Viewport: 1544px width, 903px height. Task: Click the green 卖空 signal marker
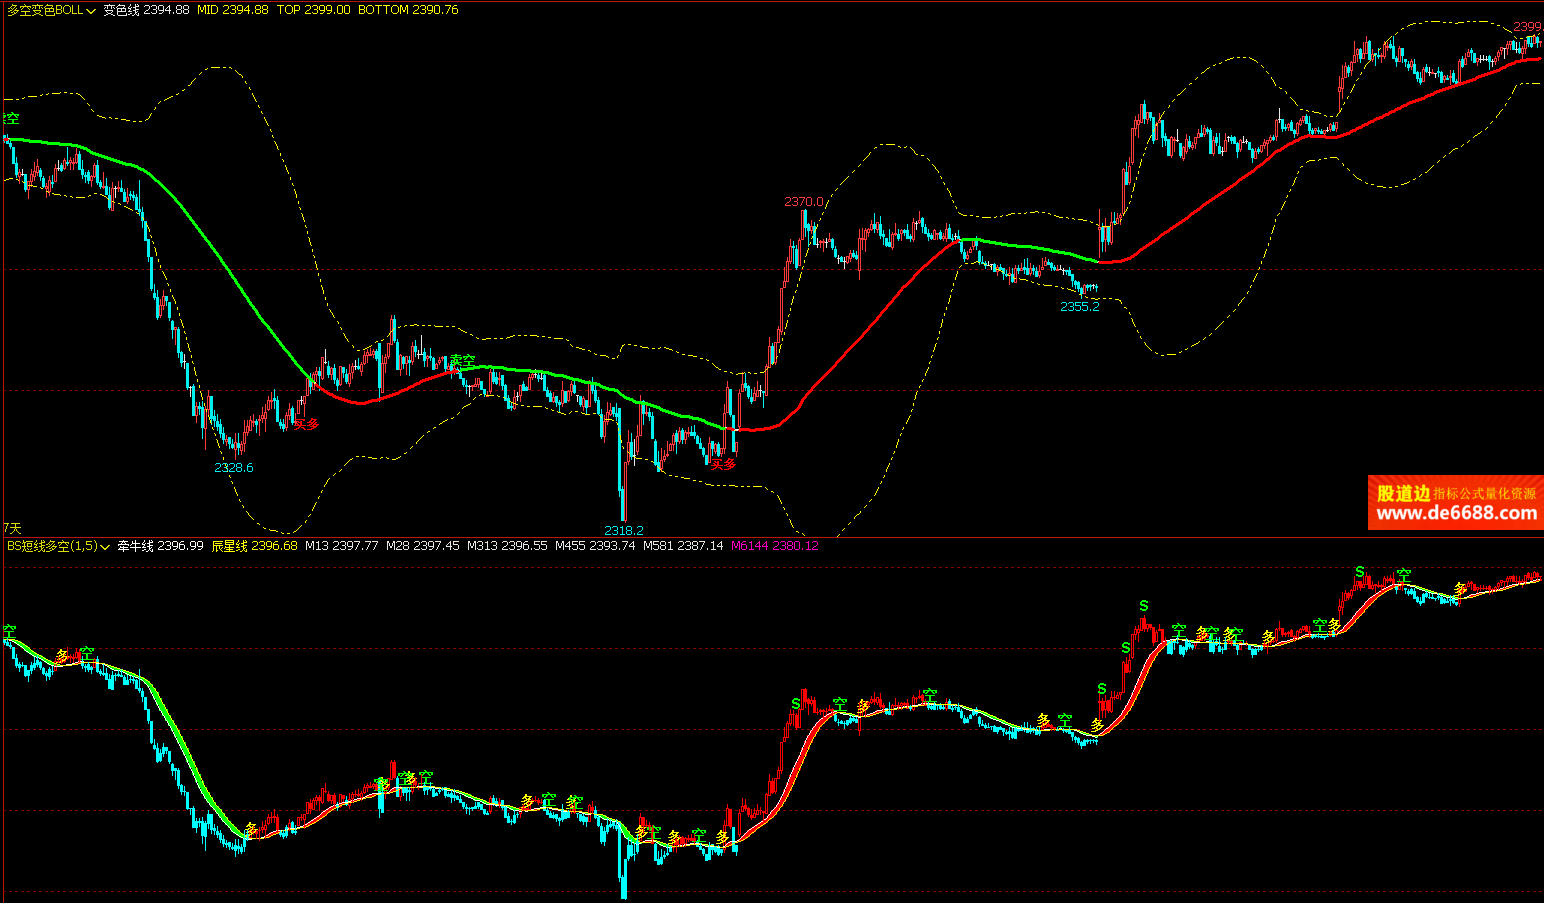coord(462,360)
